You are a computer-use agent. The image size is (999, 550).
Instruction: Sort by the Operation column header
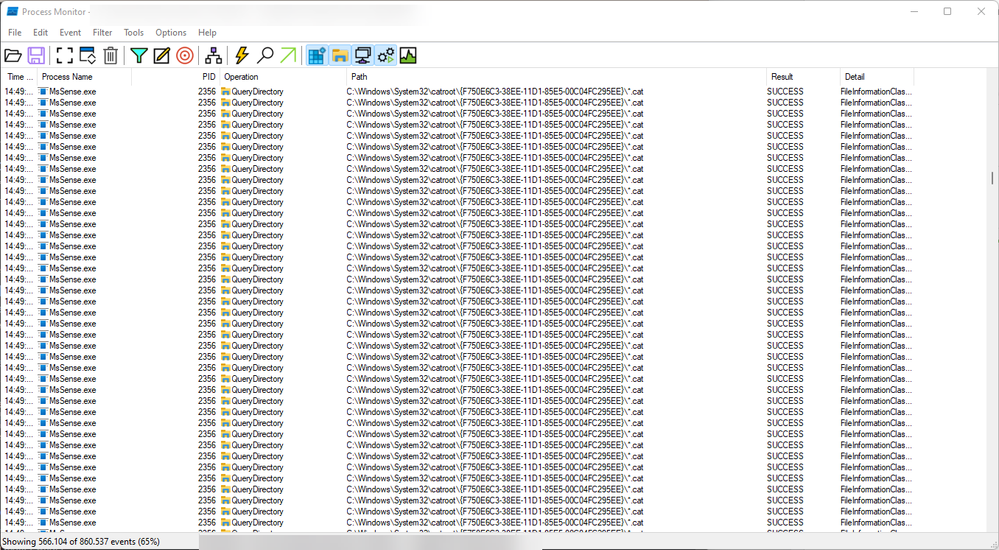pos(283,76)
